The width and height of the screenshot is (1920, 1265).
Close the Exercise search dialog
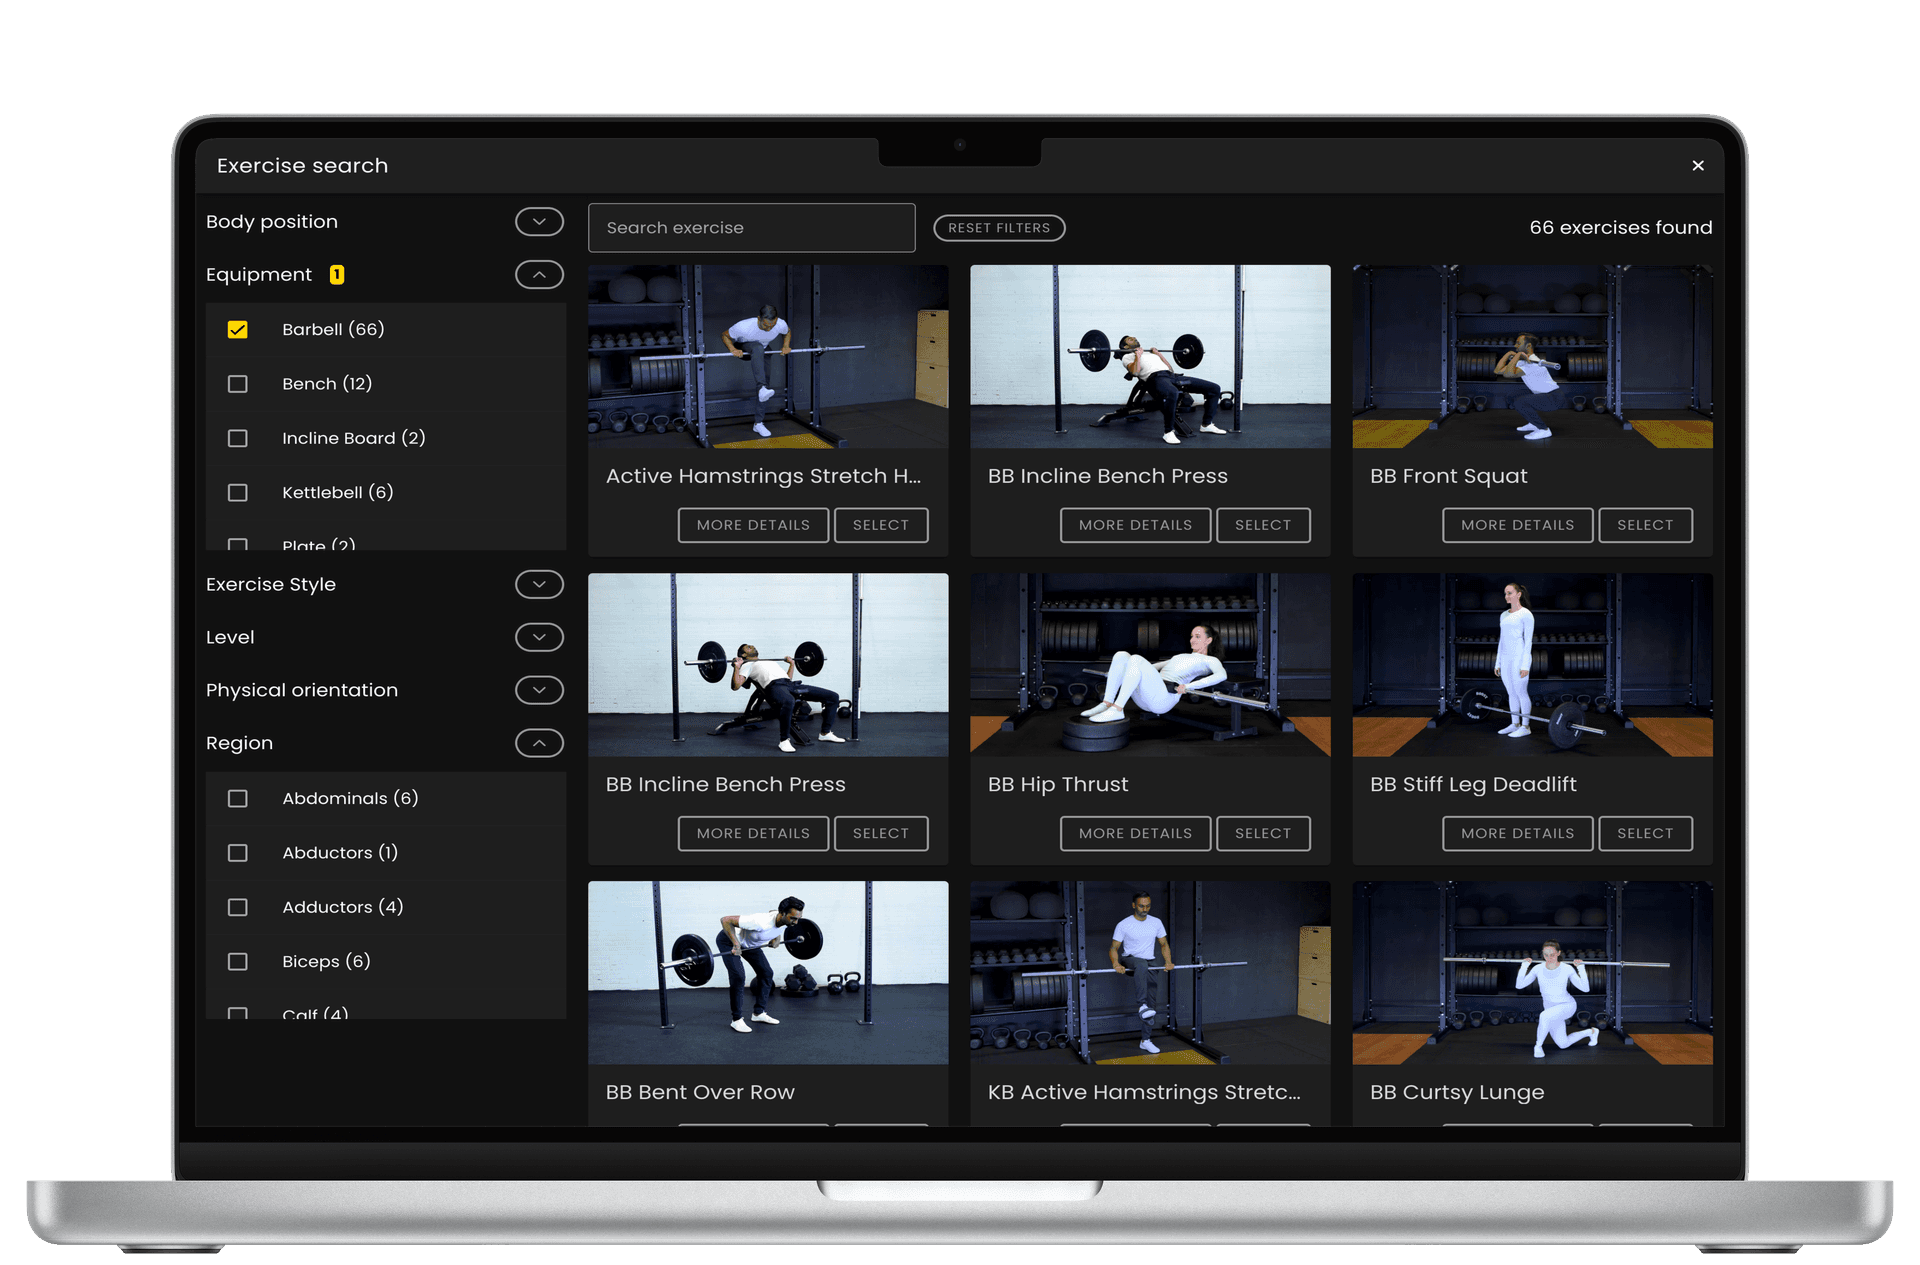pyautogui.click(x=1697, y=166)
